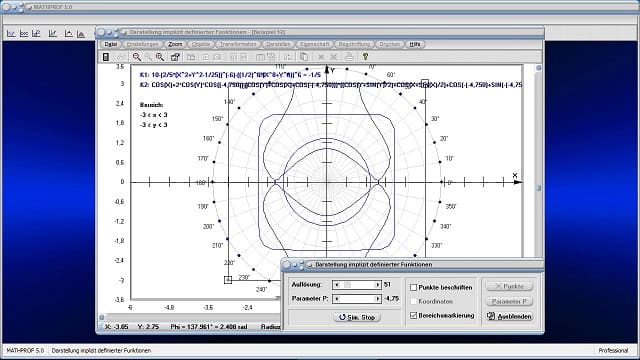This screenshot has width=640, height=360.
Task: Click the sixth graph icon in MATHPROF main toolbar
Action: 81,33
